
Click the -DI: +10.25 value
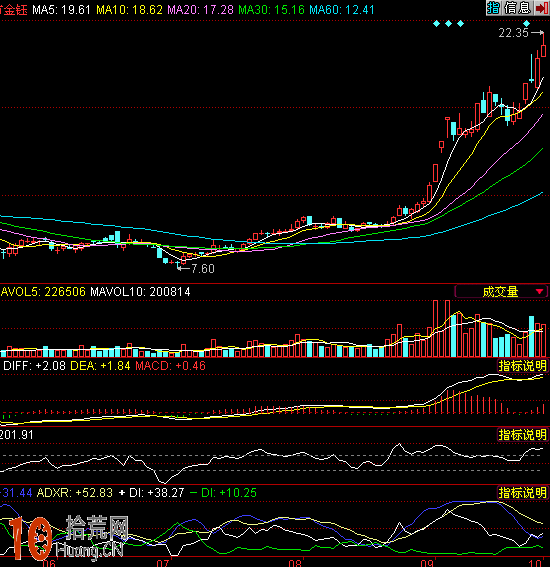click(x=223, y=493)
